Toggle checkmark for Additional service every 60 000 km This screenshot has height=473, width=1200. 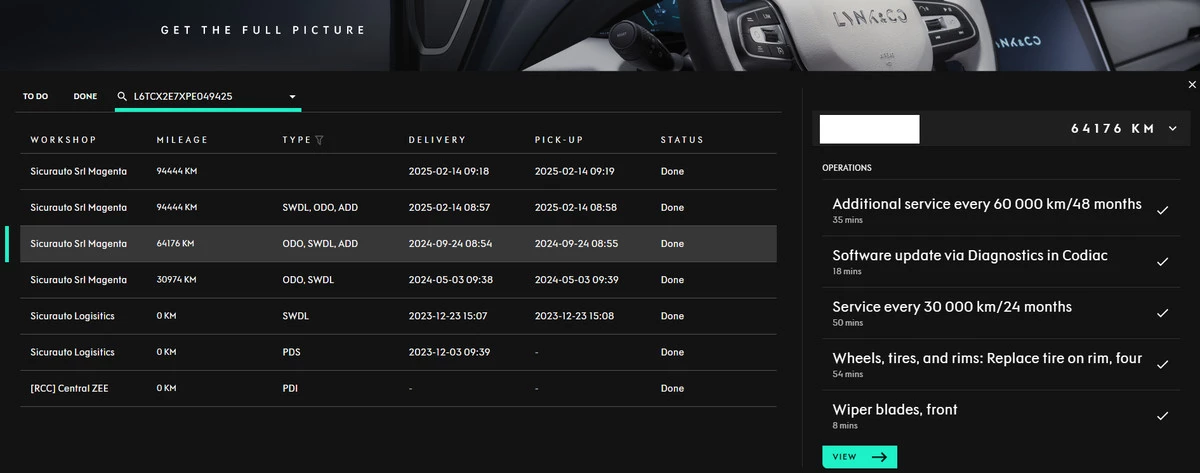pos(1161,210)
